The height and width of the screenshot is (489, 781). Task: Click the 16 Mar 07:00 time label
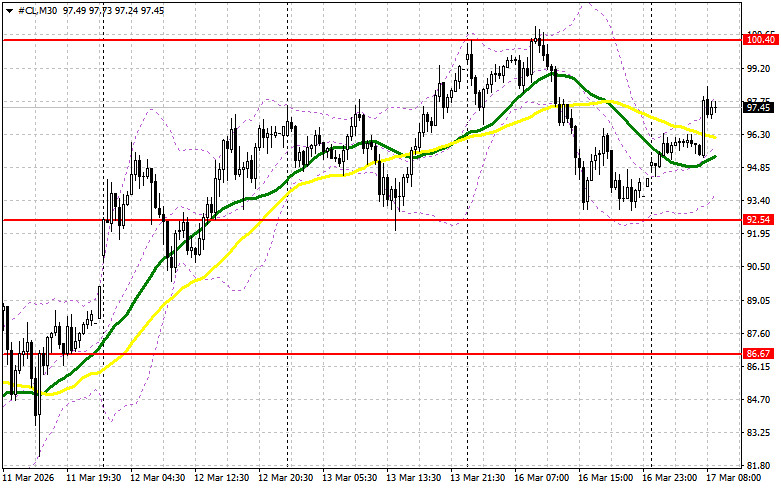pos(541,478)
